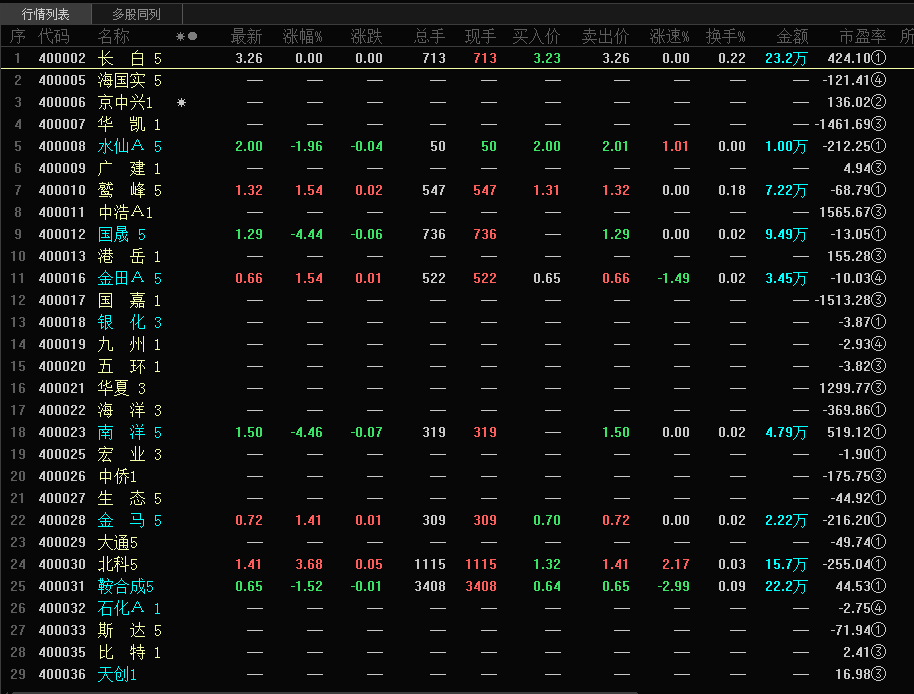
Task: Sort by the 市盈率 column header
Action: click(x=862, y=36)
